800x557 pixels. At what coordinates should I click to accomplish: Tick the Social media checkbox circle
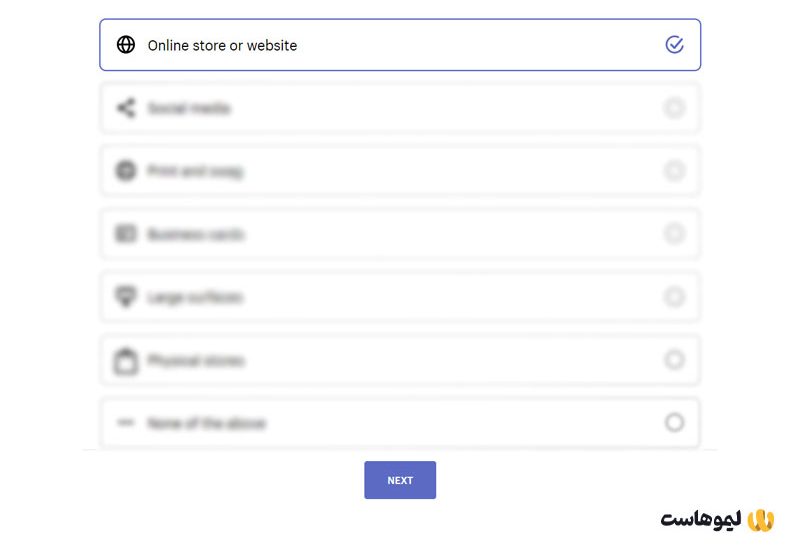(675, 108)
